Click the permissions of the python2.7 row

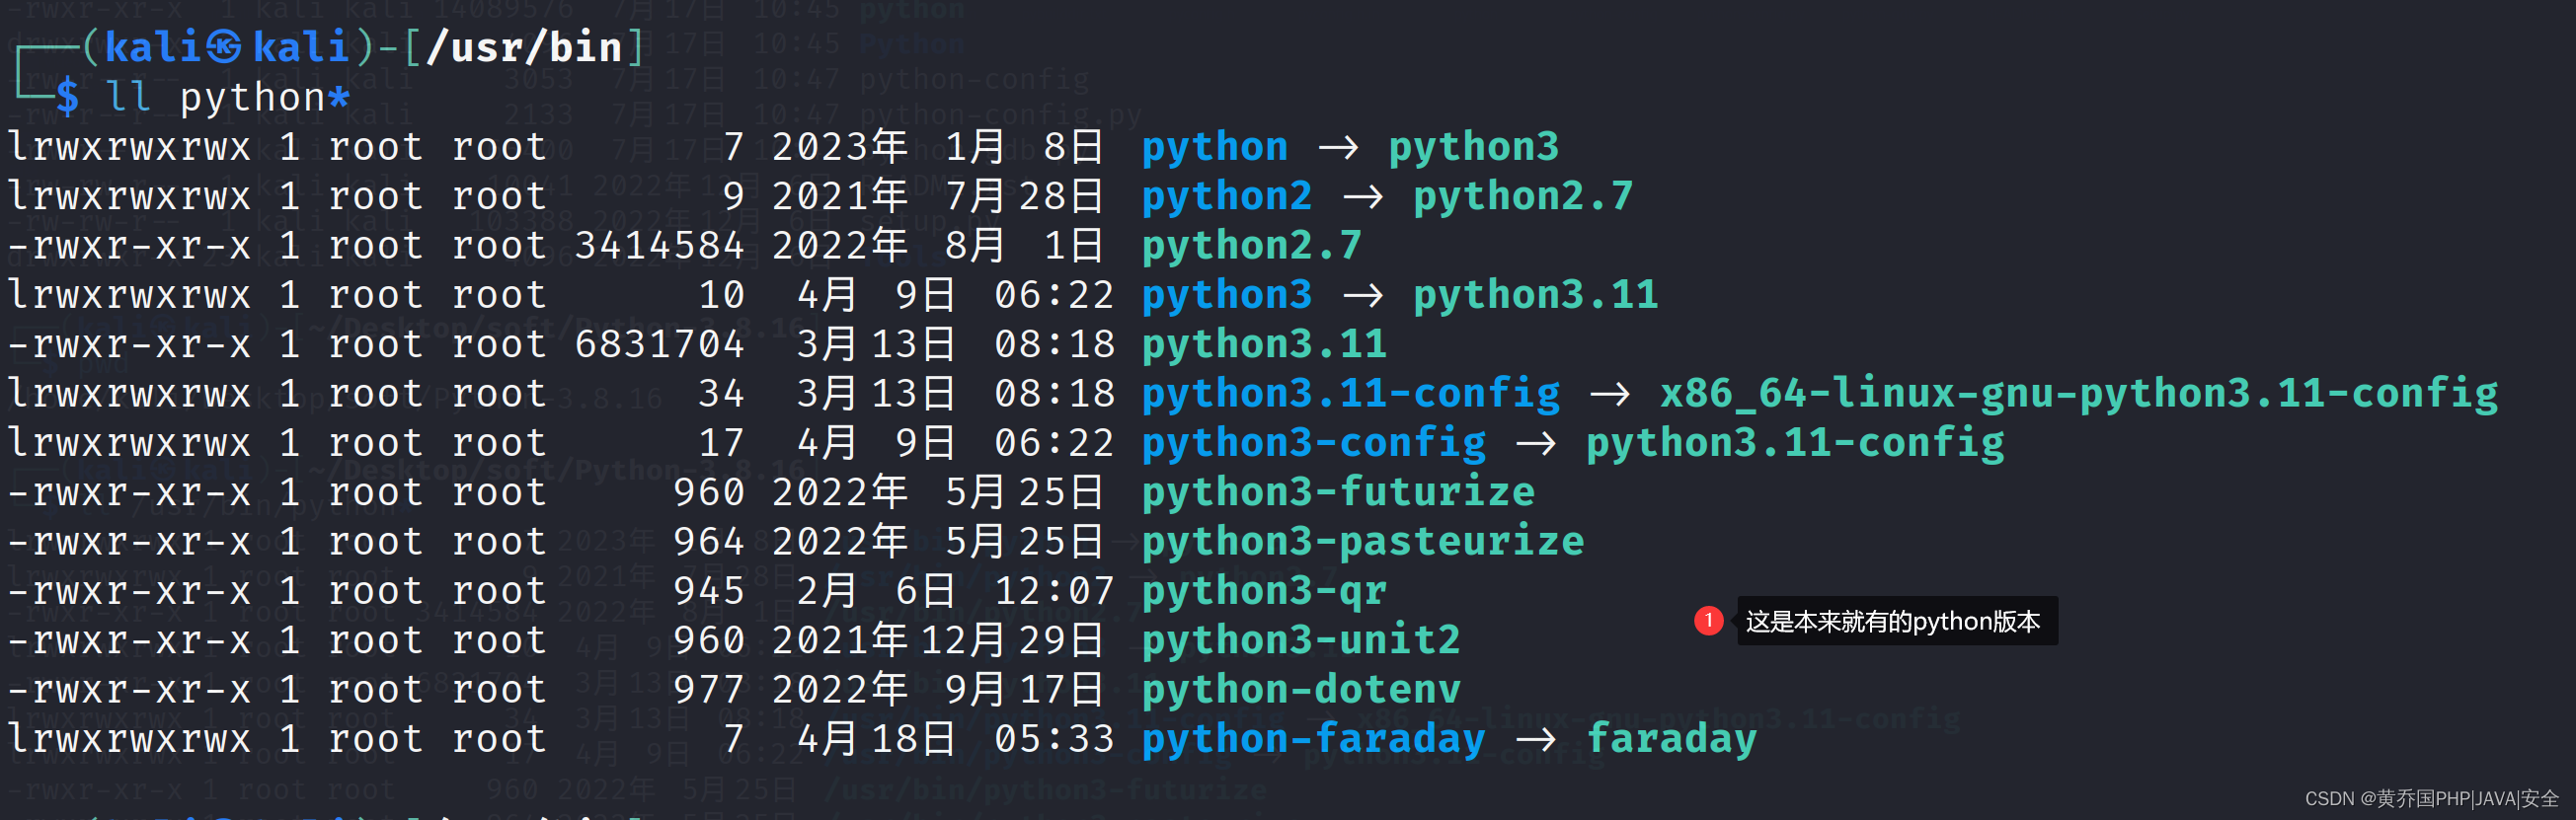point(129,246)
